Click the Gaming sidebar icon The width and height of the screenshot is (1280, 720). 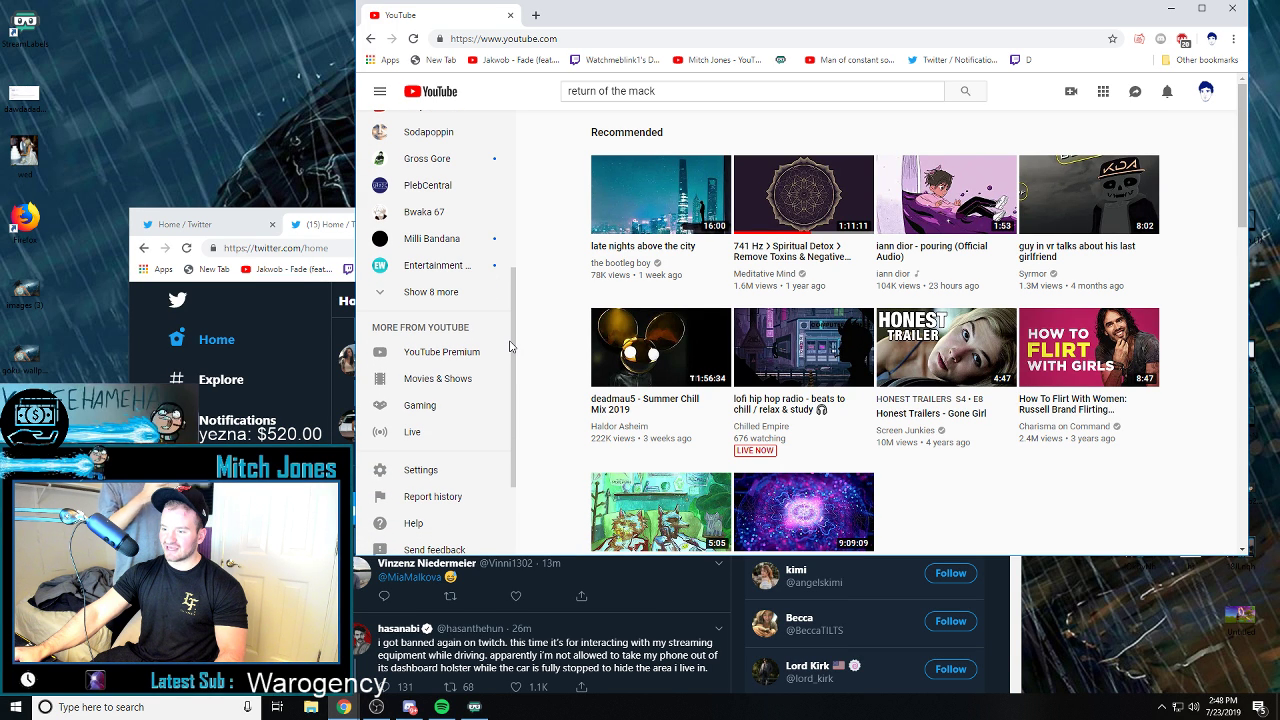[380, 405]
